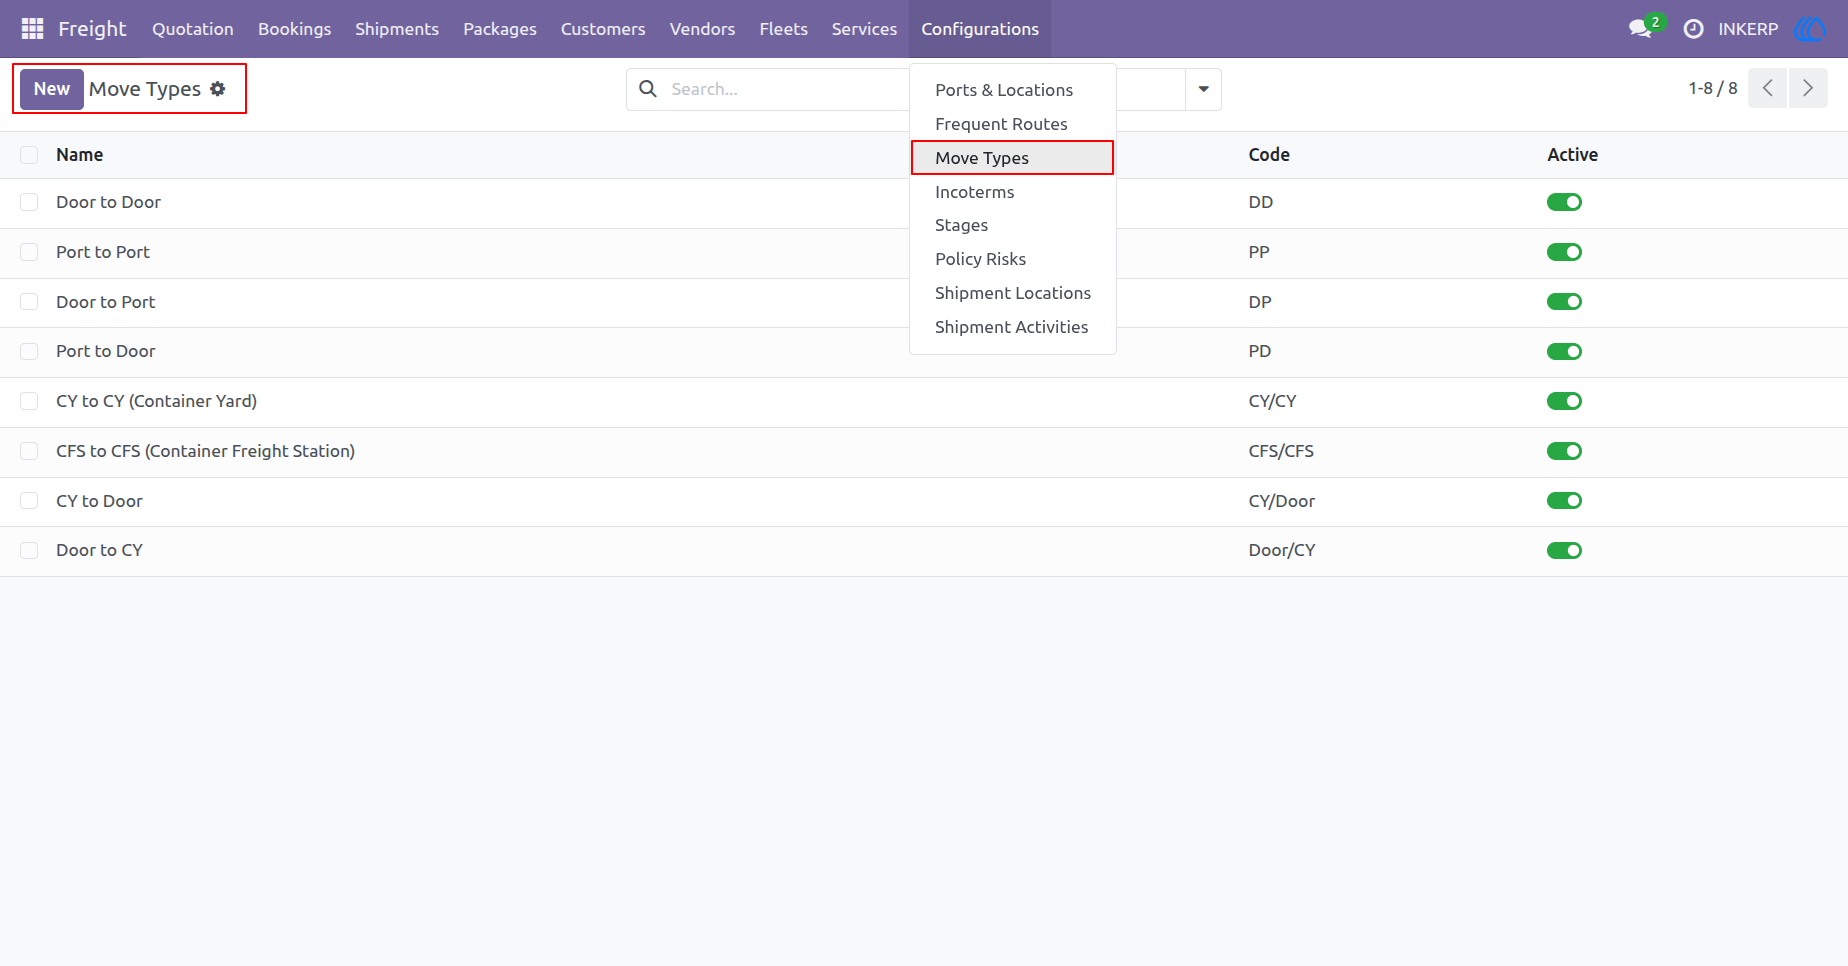Viewport: 1848px width, 966px height.
Task: Click the New button
Action: click(52, 89)
